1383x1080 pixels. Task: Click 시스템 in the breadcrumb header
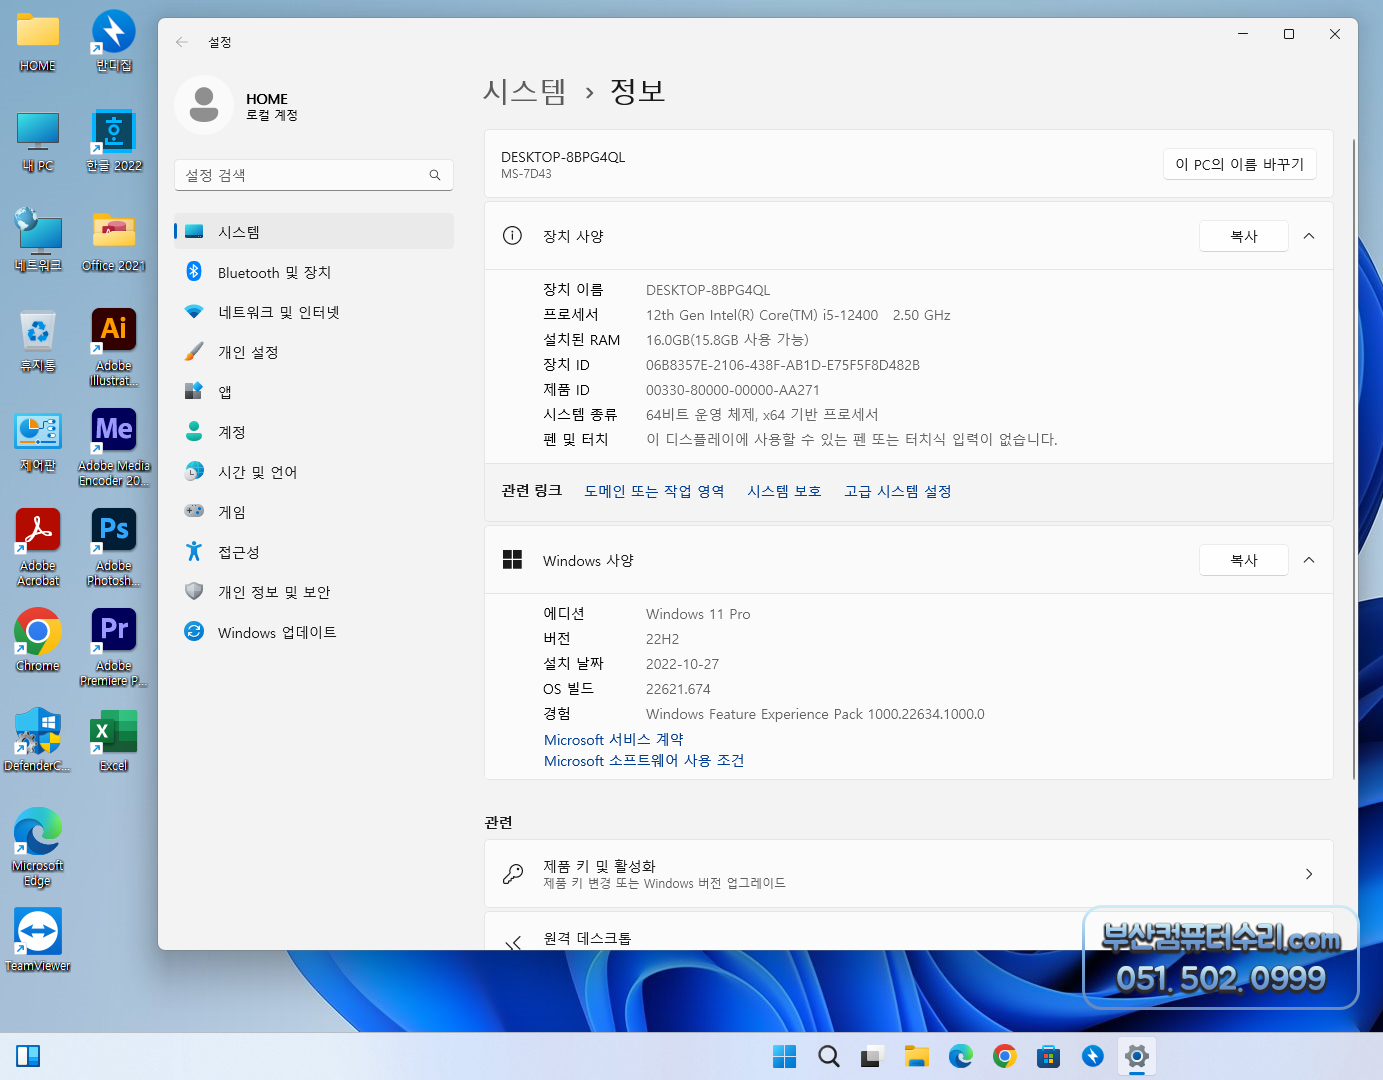click(524, 91)
